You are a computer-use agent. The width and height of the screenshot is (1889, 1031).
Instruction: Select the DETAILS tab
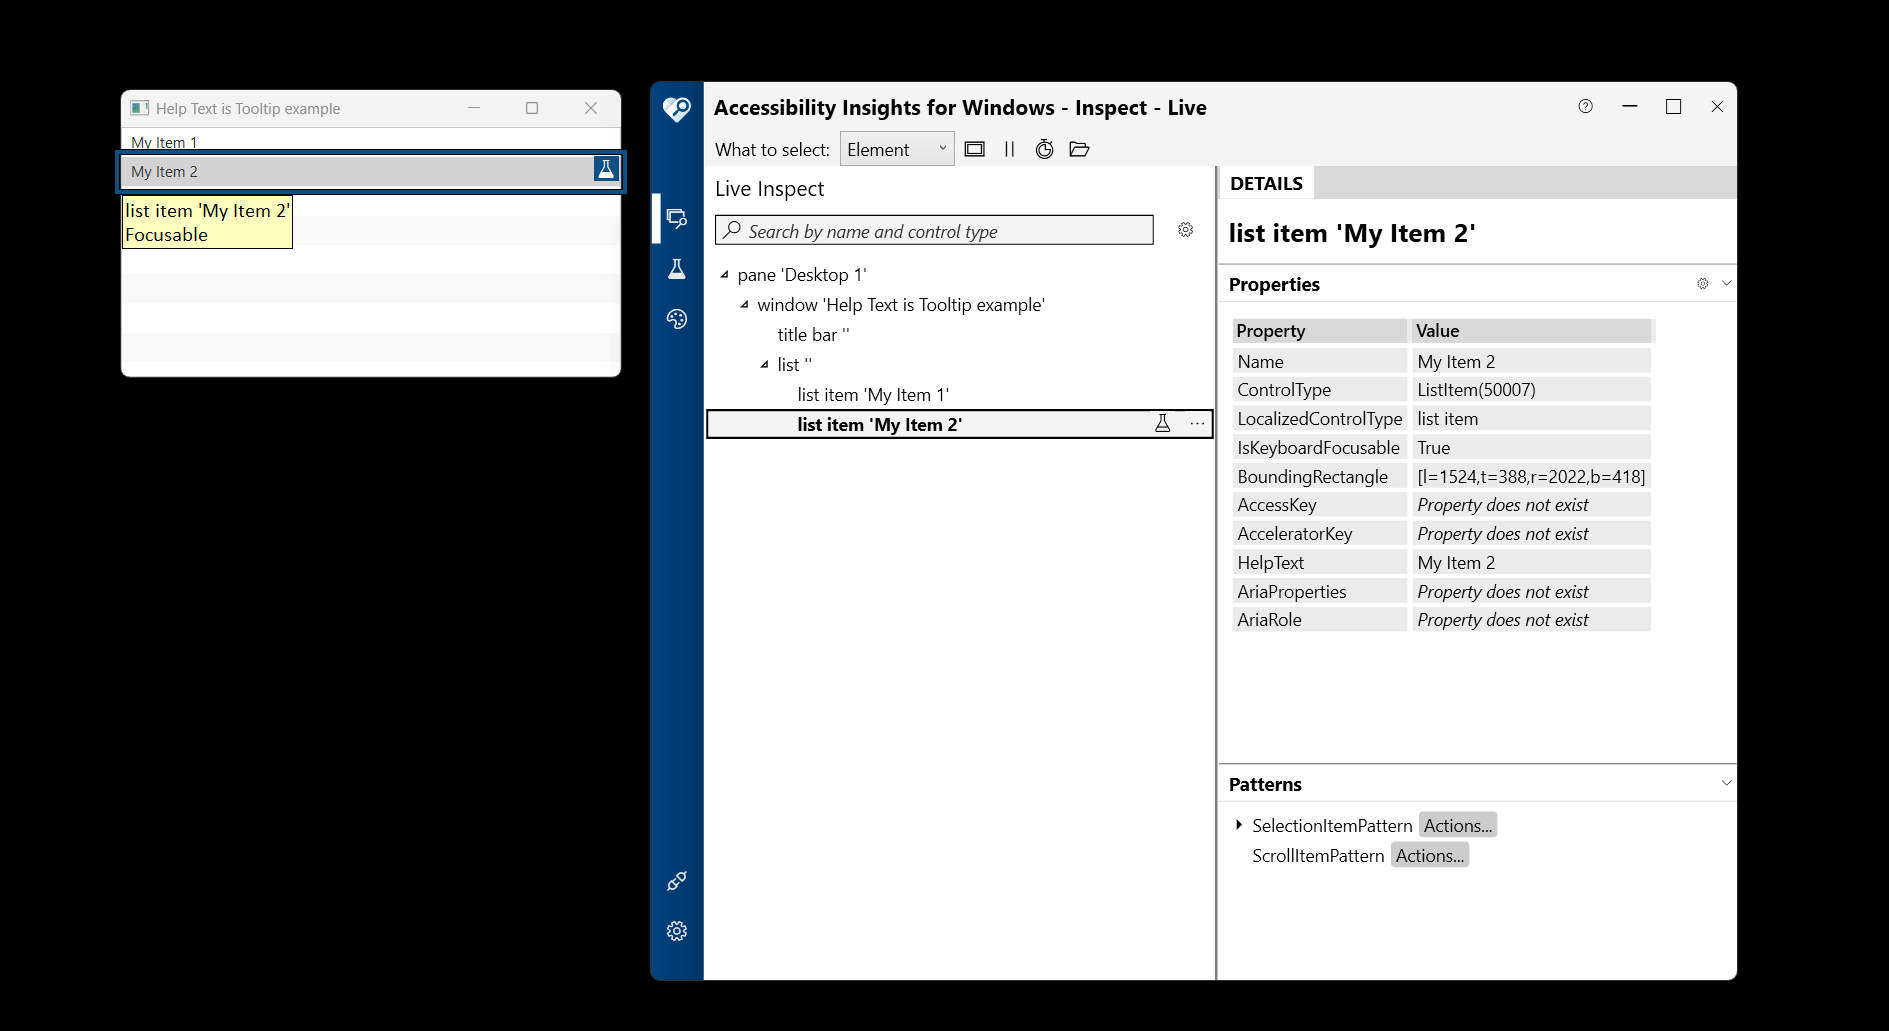click(x=1266, y=183)
